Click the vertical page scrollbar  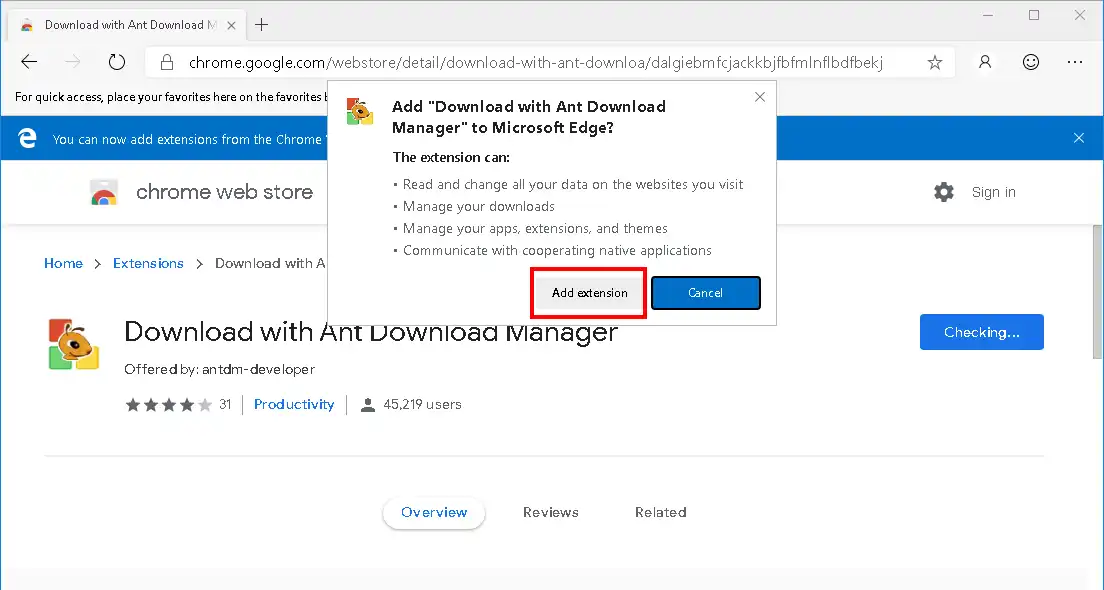point(1097,292)
